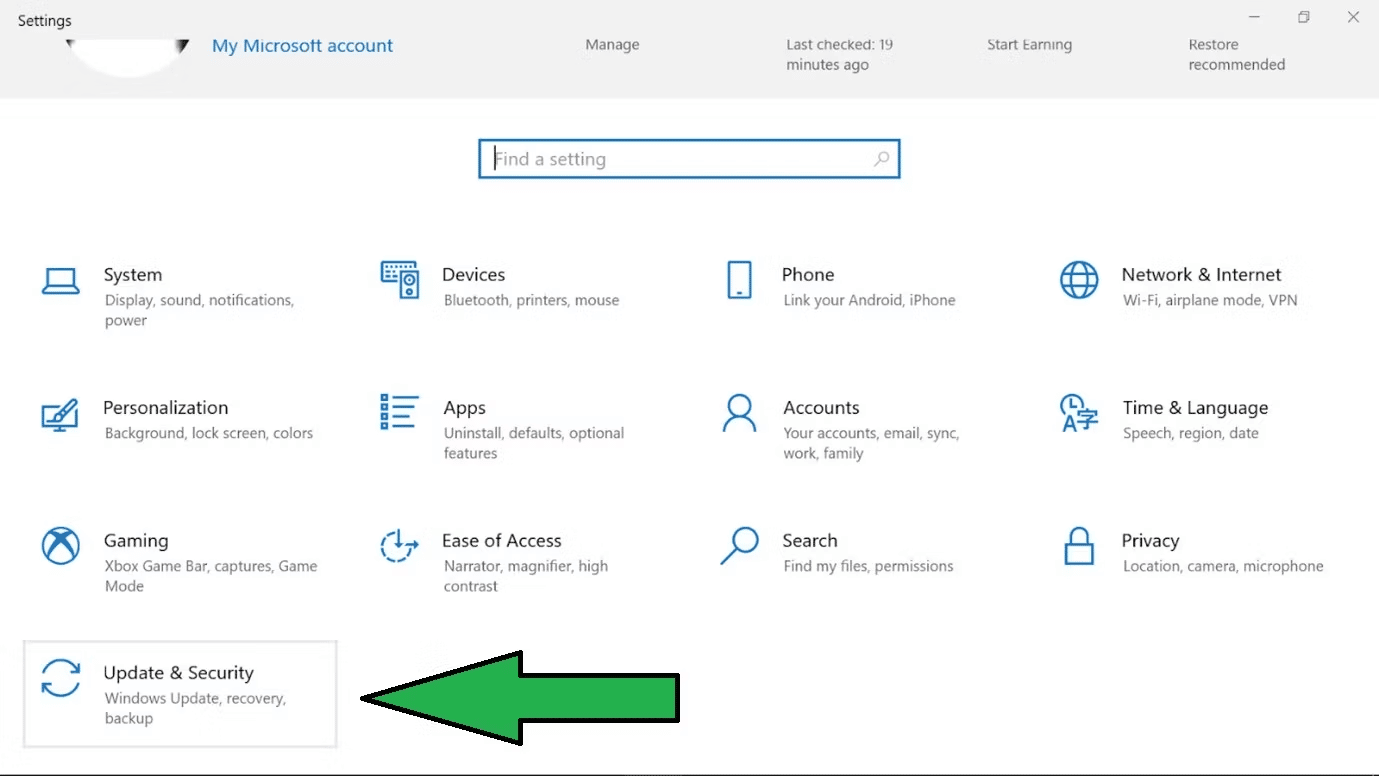Select the Time & Language icon
1379x776 pixels.
[1079, 413]
